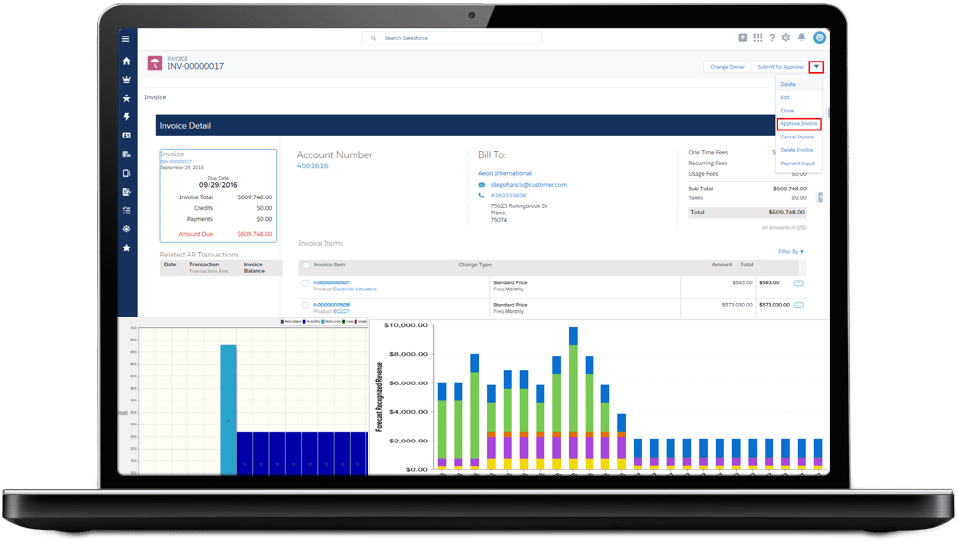Open row actions for the $573,030.00 item

click(x=799, y=305)
